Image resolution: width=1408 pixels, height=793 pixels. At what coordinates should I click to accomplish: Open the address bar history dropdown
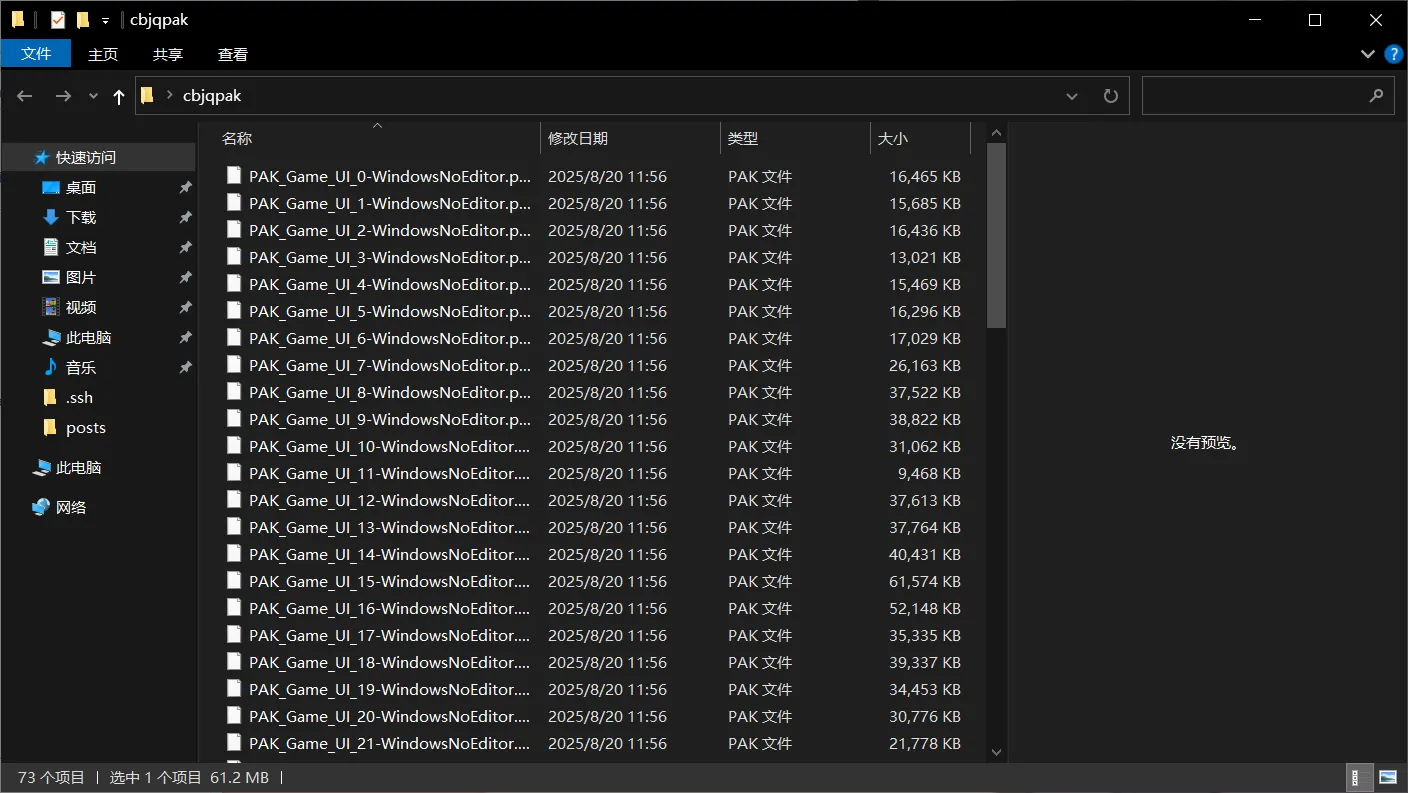point(1072,96)
